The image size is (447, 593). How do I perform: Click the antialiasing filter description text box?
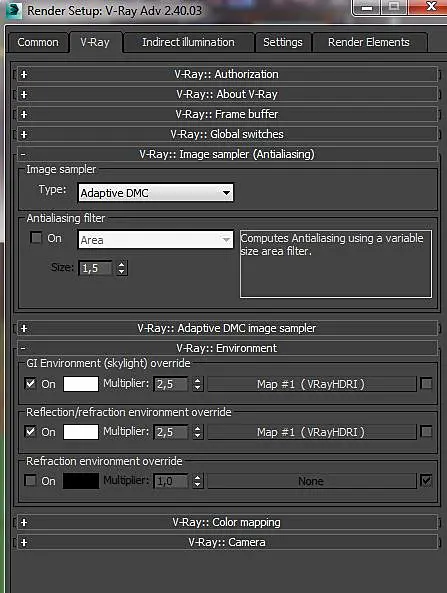coord(336,264)
